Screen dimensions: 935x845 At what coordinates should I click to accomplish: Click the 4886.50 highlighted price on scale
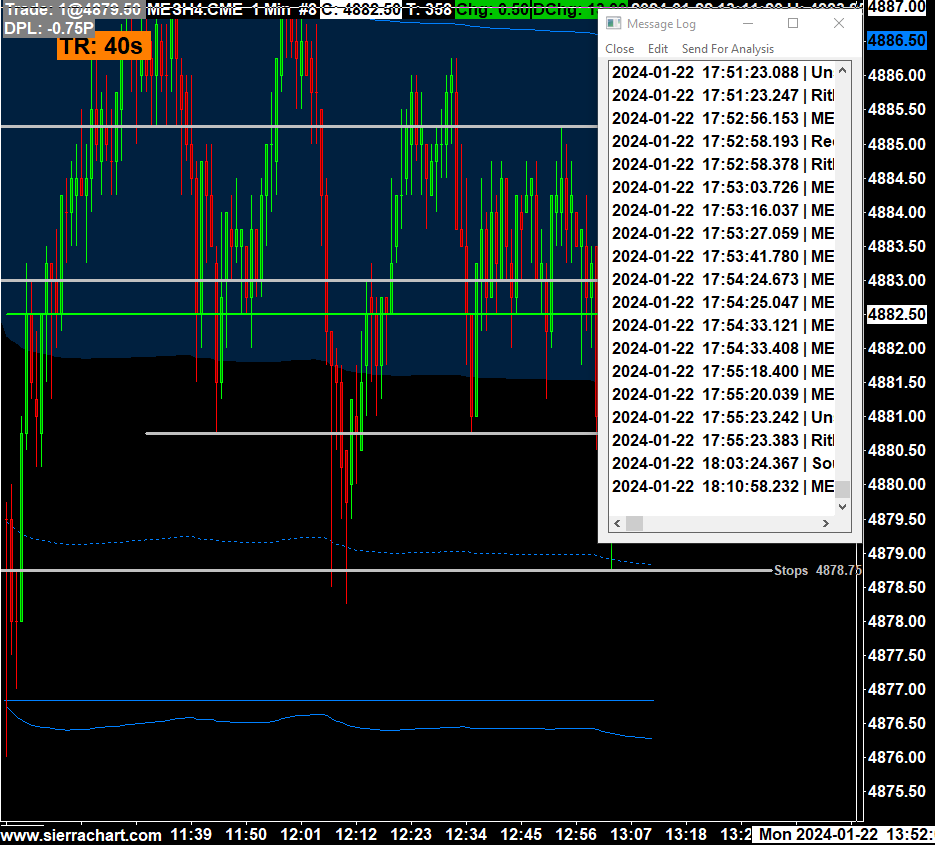pos(896,41)
